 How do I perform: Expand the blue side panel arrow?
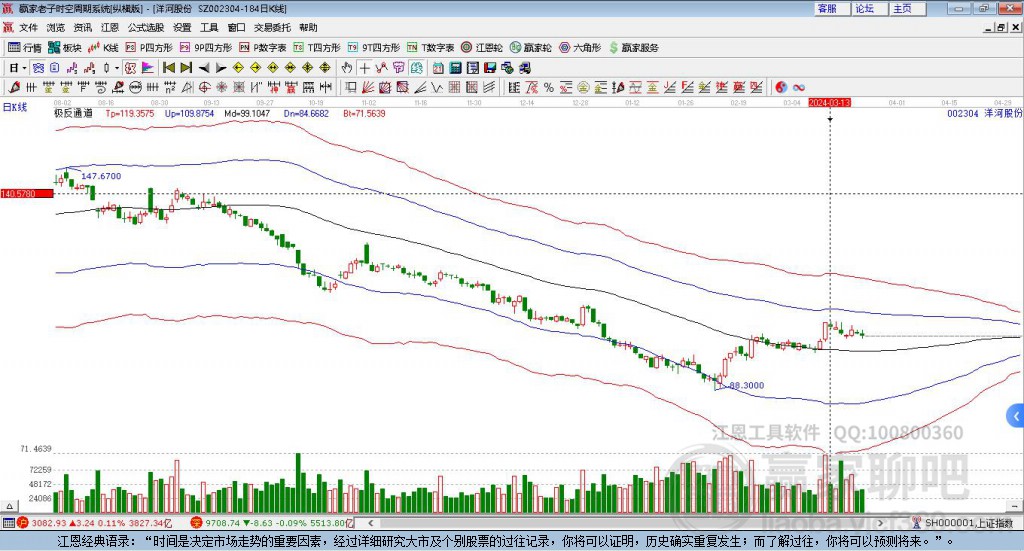pos(1016,416)
